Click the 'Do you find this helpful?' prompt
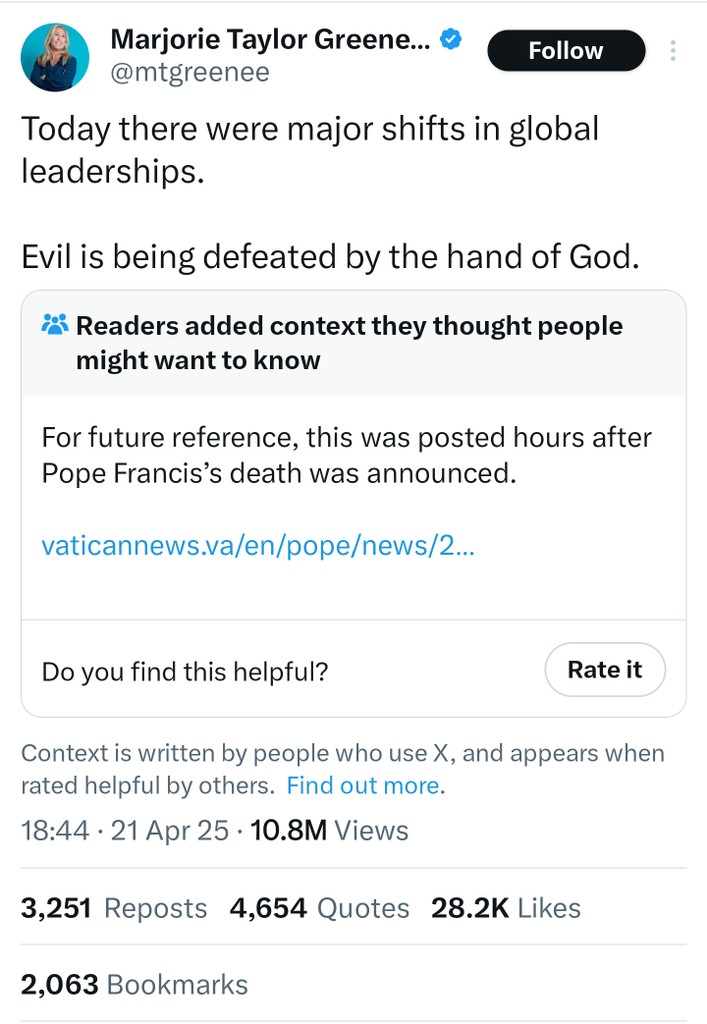Viewport: 707px width, 1024px height. point(185,672)
